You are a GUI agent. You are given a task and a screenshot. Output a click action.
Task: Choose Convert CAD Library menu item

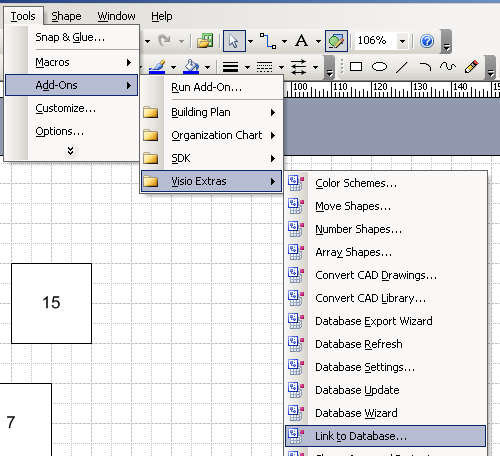pyautogui.click(x=386, y=298)
